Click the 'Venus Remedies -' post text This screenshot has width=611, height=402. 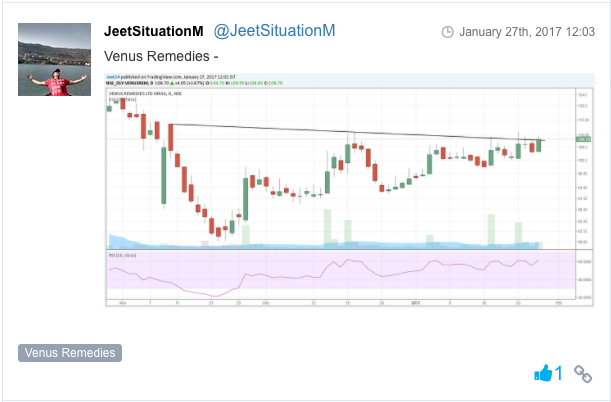tap(161, 56)
